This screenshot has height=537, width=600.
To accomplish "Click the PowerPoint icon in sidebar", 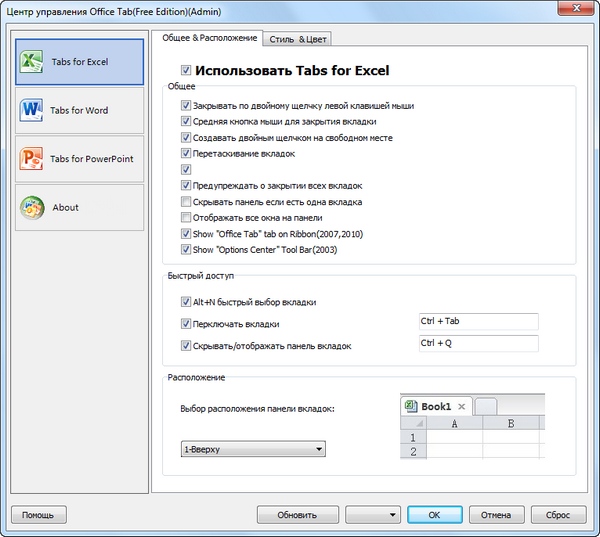I will [32, 159].
